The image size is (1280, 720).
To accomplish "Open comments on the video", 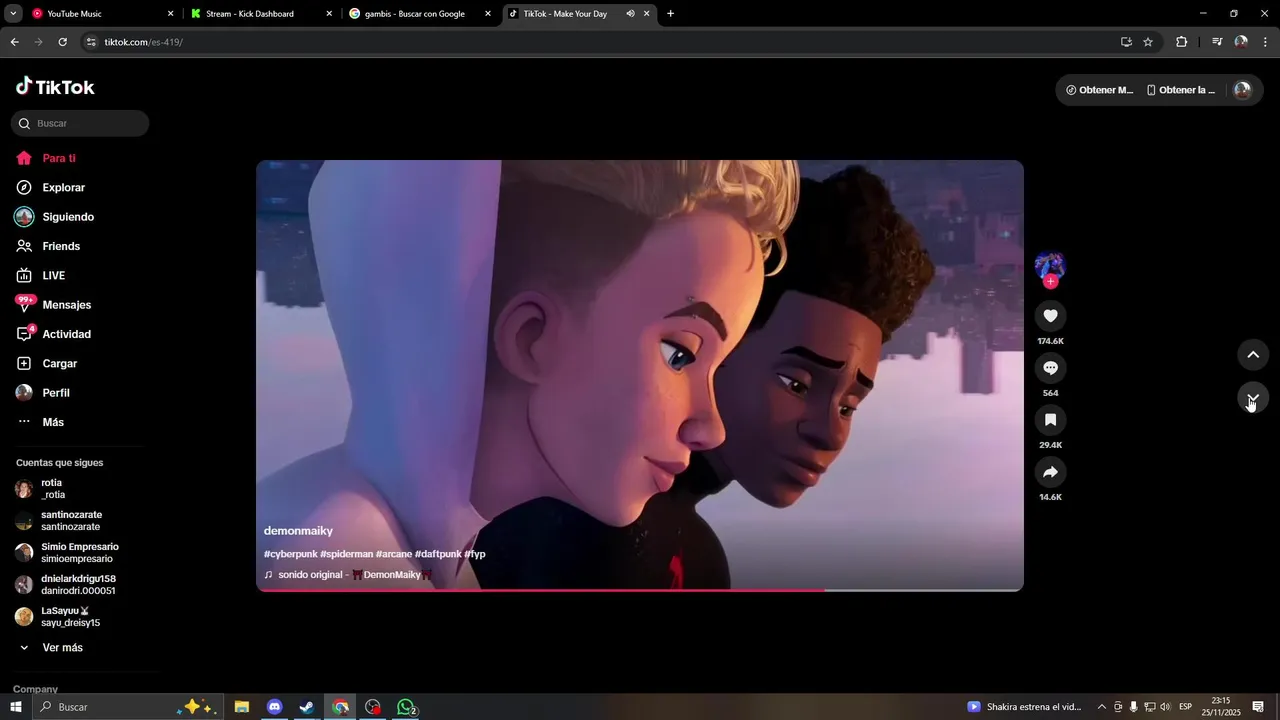I will pos(1050,368).
